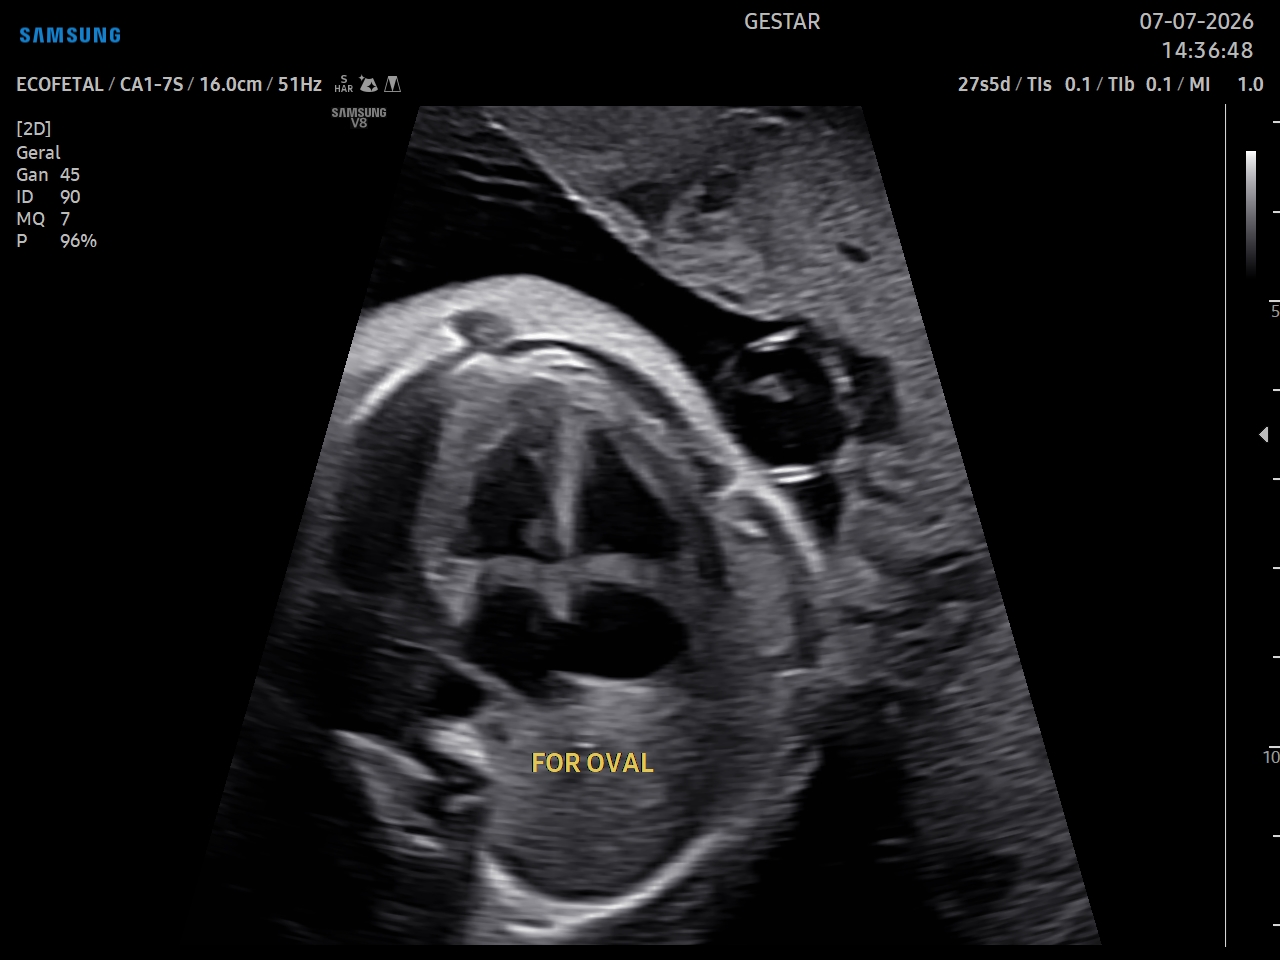Click the time 14:36:48
This screenshot has width=1280, height=960.
[1207, 50]
